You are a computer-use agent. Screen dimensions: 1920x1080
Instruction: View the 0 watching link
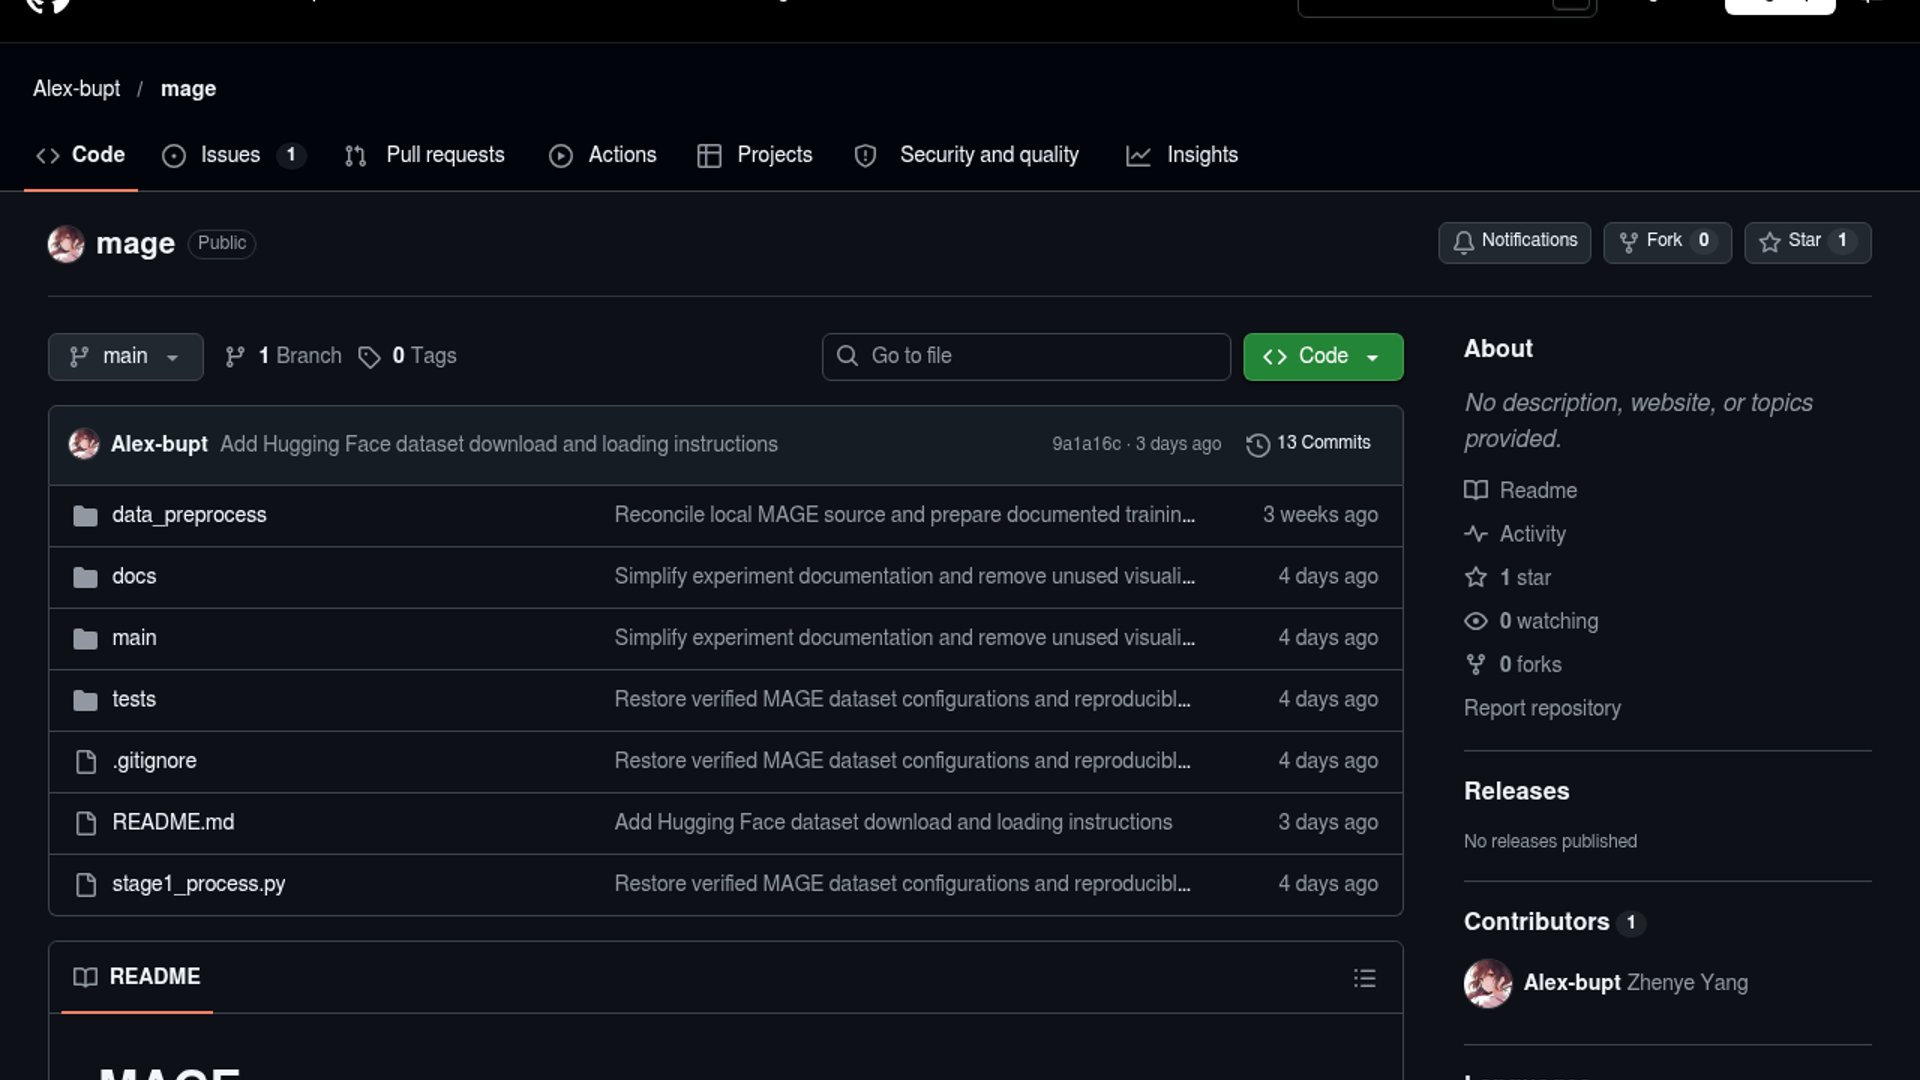coord(1532,621)
